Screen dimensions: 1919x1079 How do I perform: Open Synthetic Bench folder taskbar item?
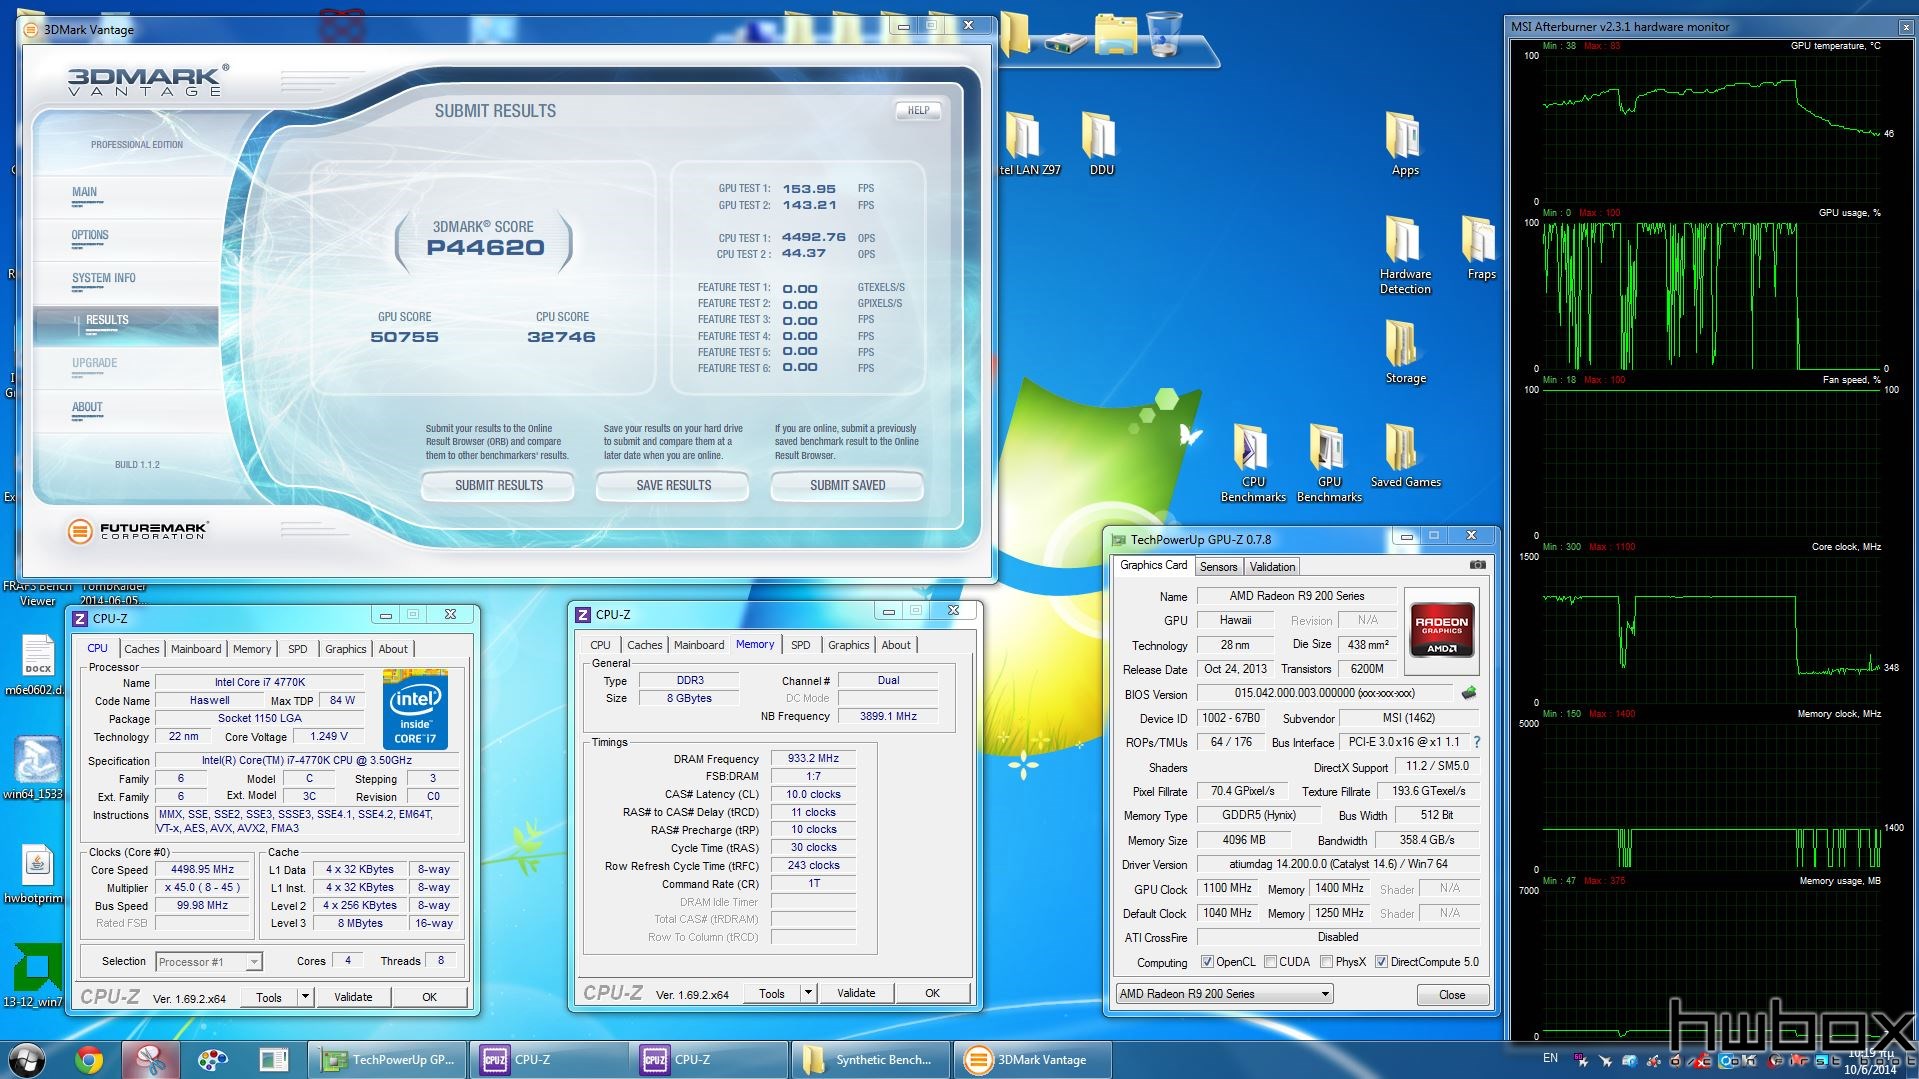pyautogui.click(x=872, y=1059)
